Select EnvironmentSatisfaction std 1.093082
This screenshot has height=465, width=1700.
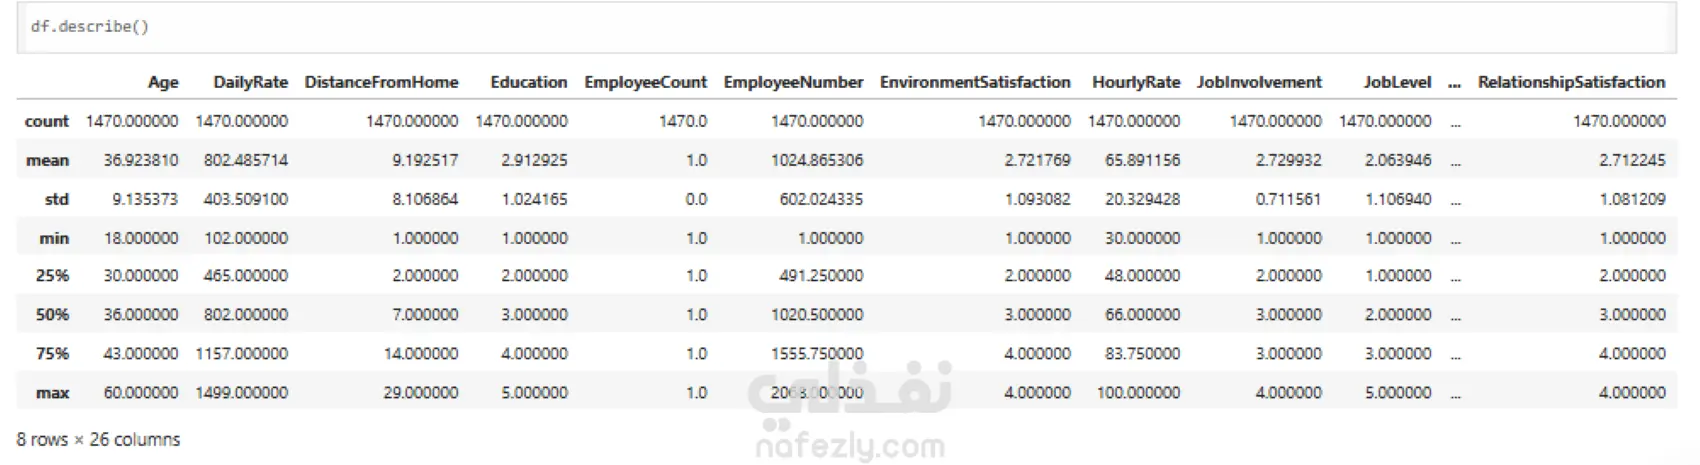(x=1038, y=199)
